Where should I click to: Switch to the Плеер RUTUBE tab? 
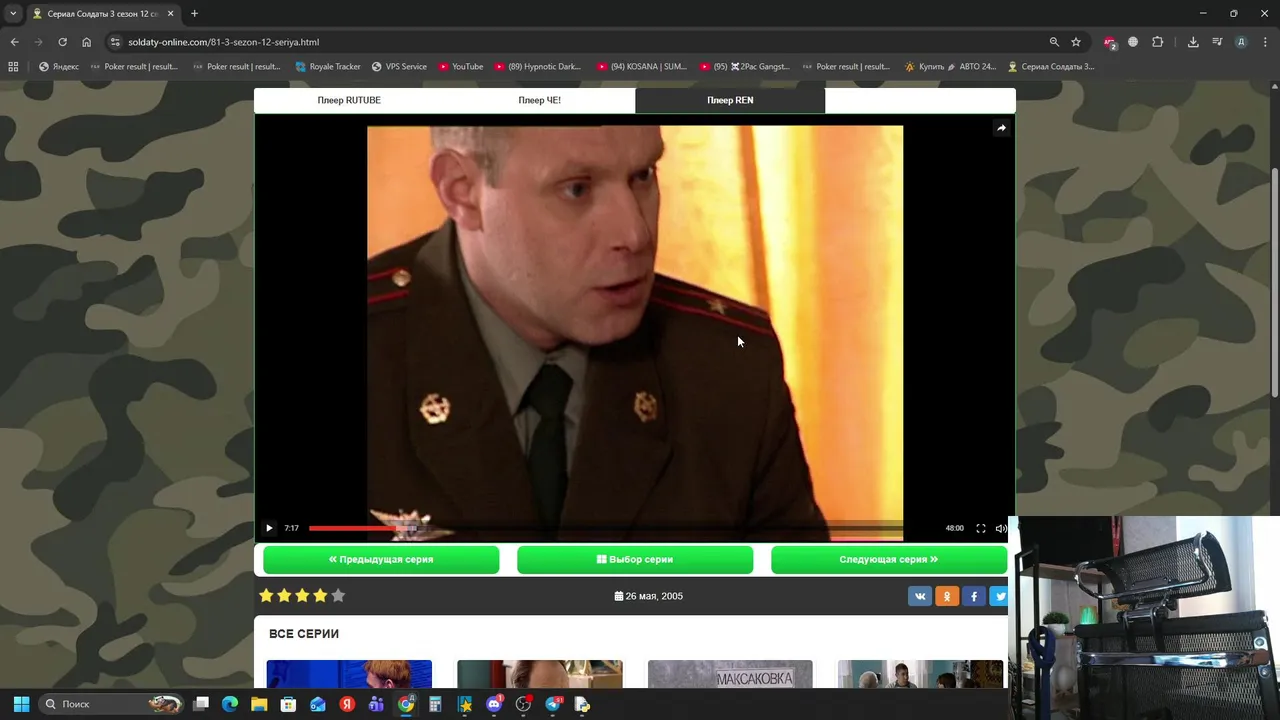point(349,100)
